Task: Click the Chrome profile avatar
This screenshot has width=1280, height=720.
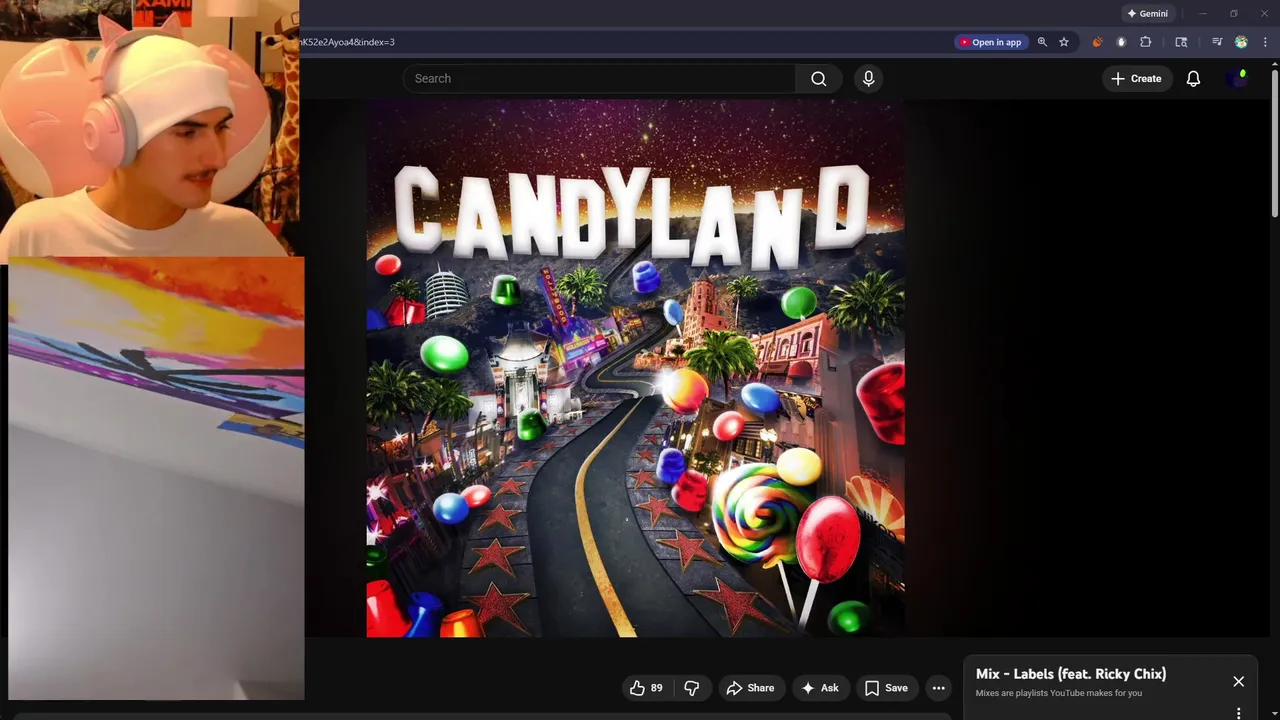Action: click(x=1241, y=42)
